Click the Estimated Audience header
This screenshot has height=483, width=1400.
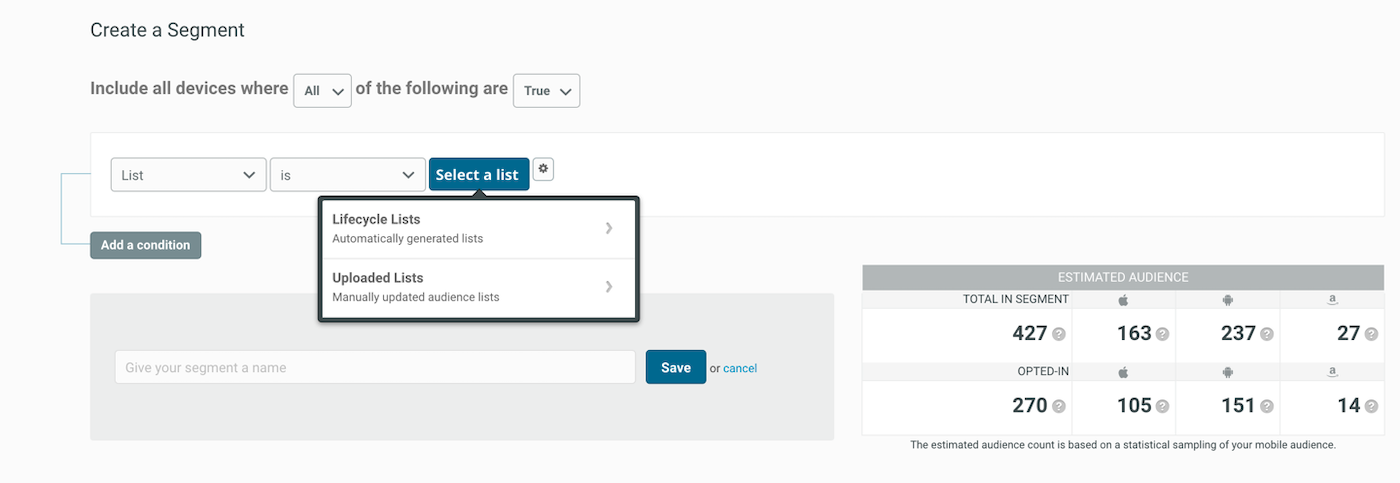[1123, 277]
